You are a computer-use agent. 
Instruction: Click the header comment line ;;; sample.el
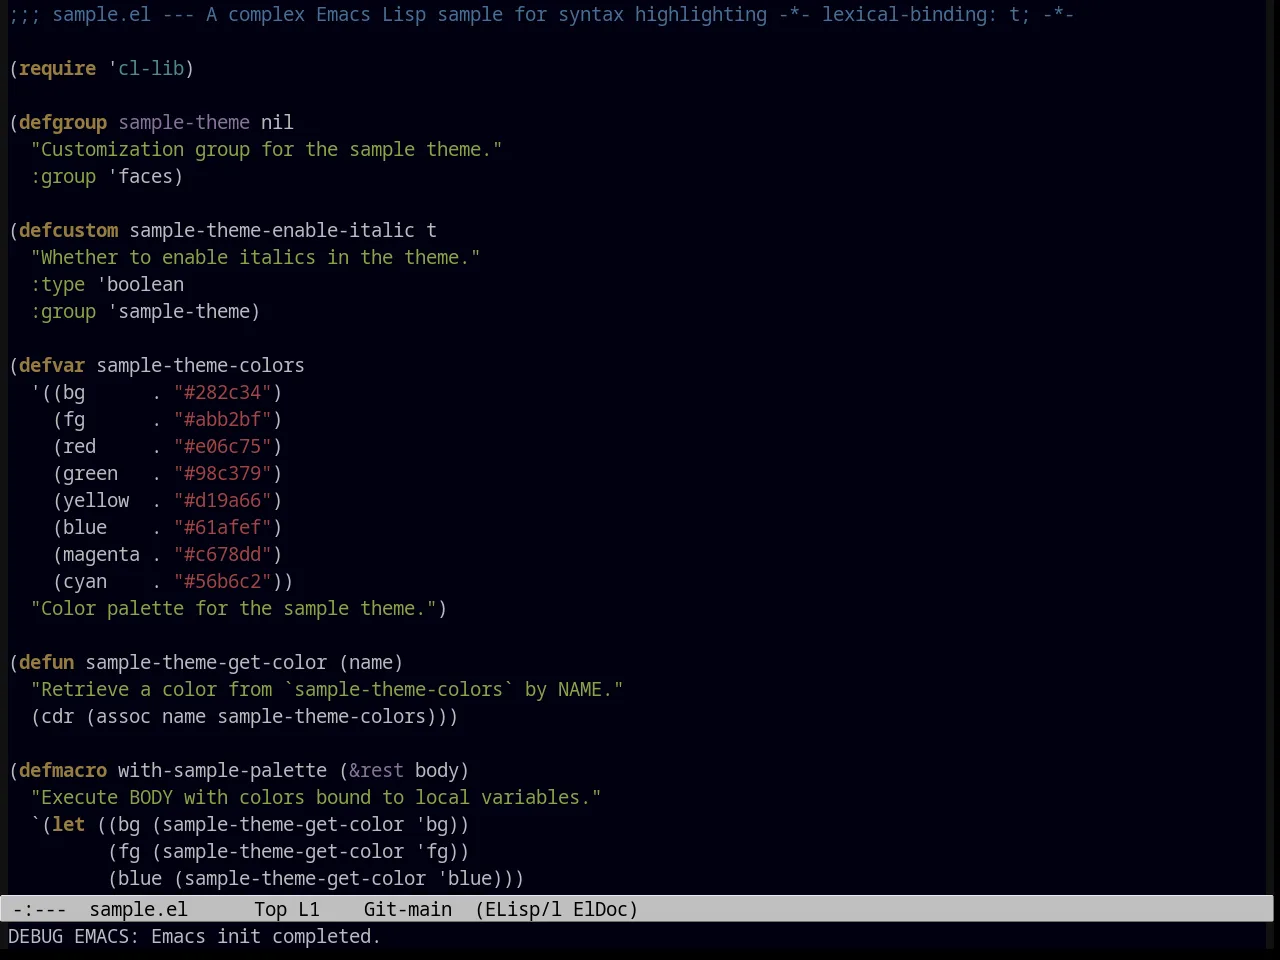click(541, 14)
